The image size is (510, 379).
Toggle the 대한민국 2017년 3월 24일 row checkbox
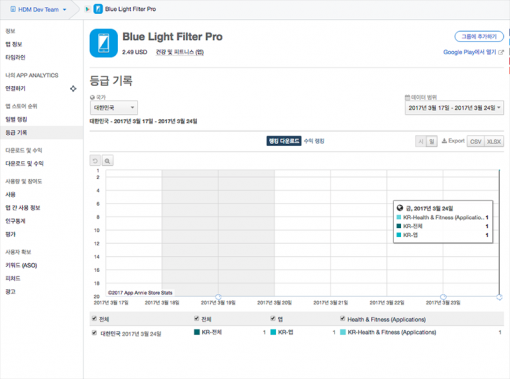pyautogui.click(x=94, y=333)
